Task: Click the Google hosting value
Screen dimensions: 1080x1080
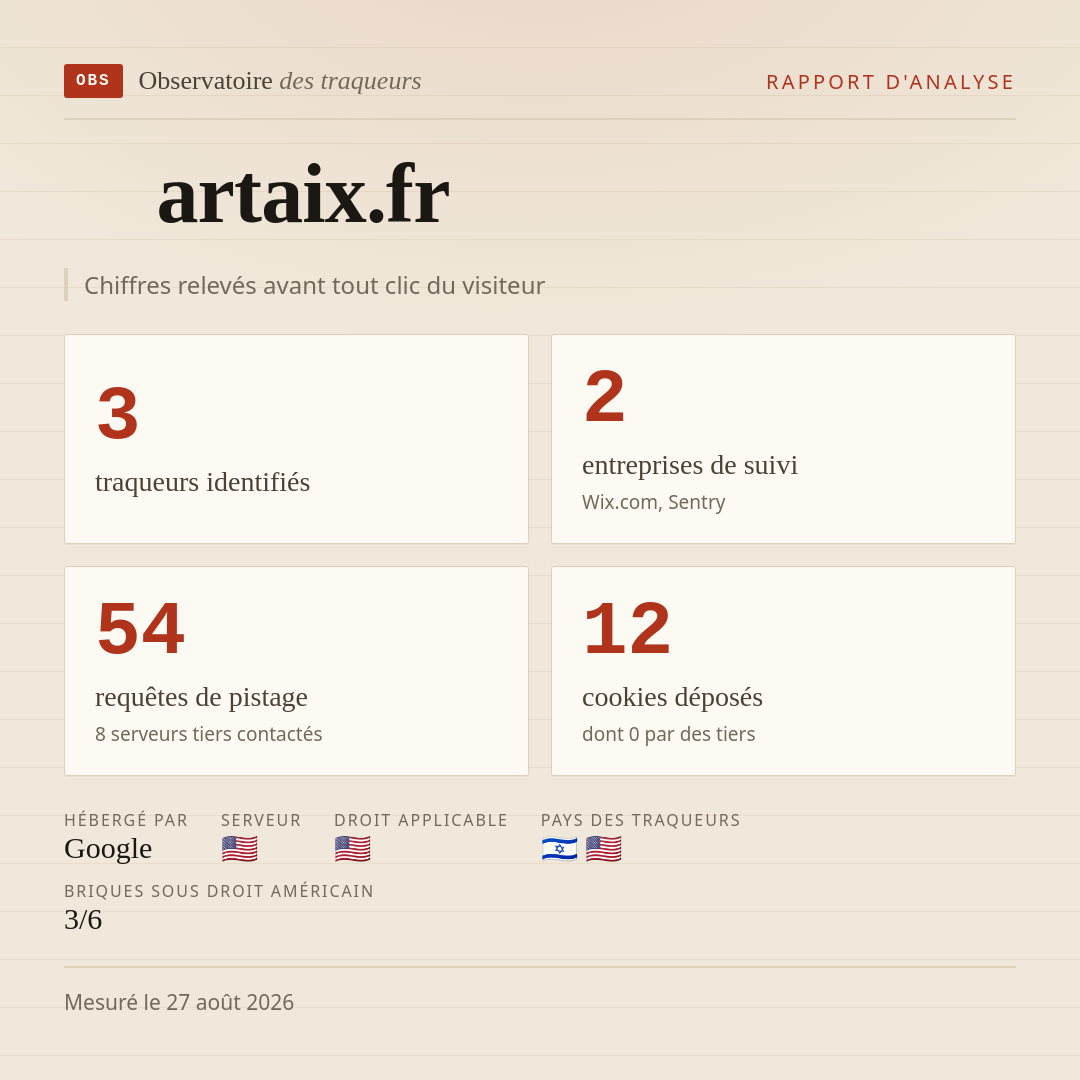Action: click(108, 849)
